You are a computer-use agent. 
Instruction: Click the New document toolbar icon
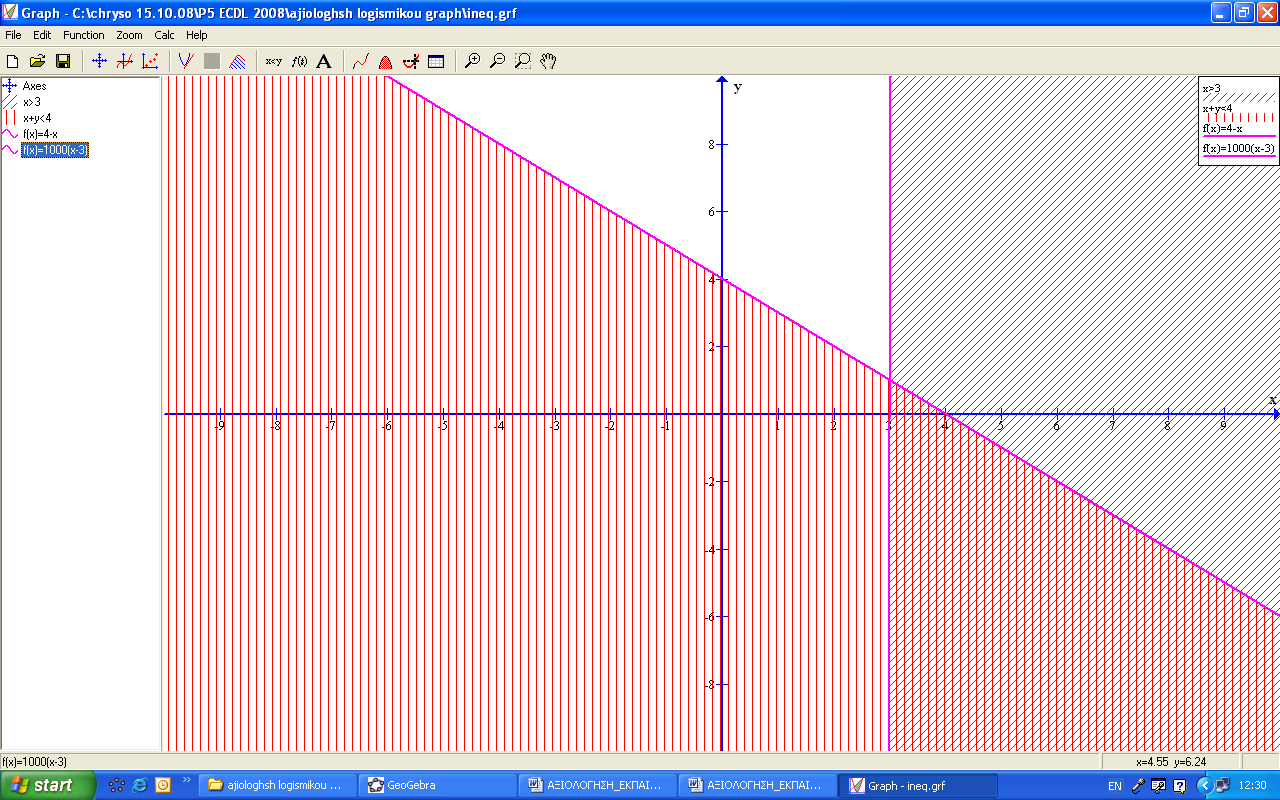tap(13, 61)
